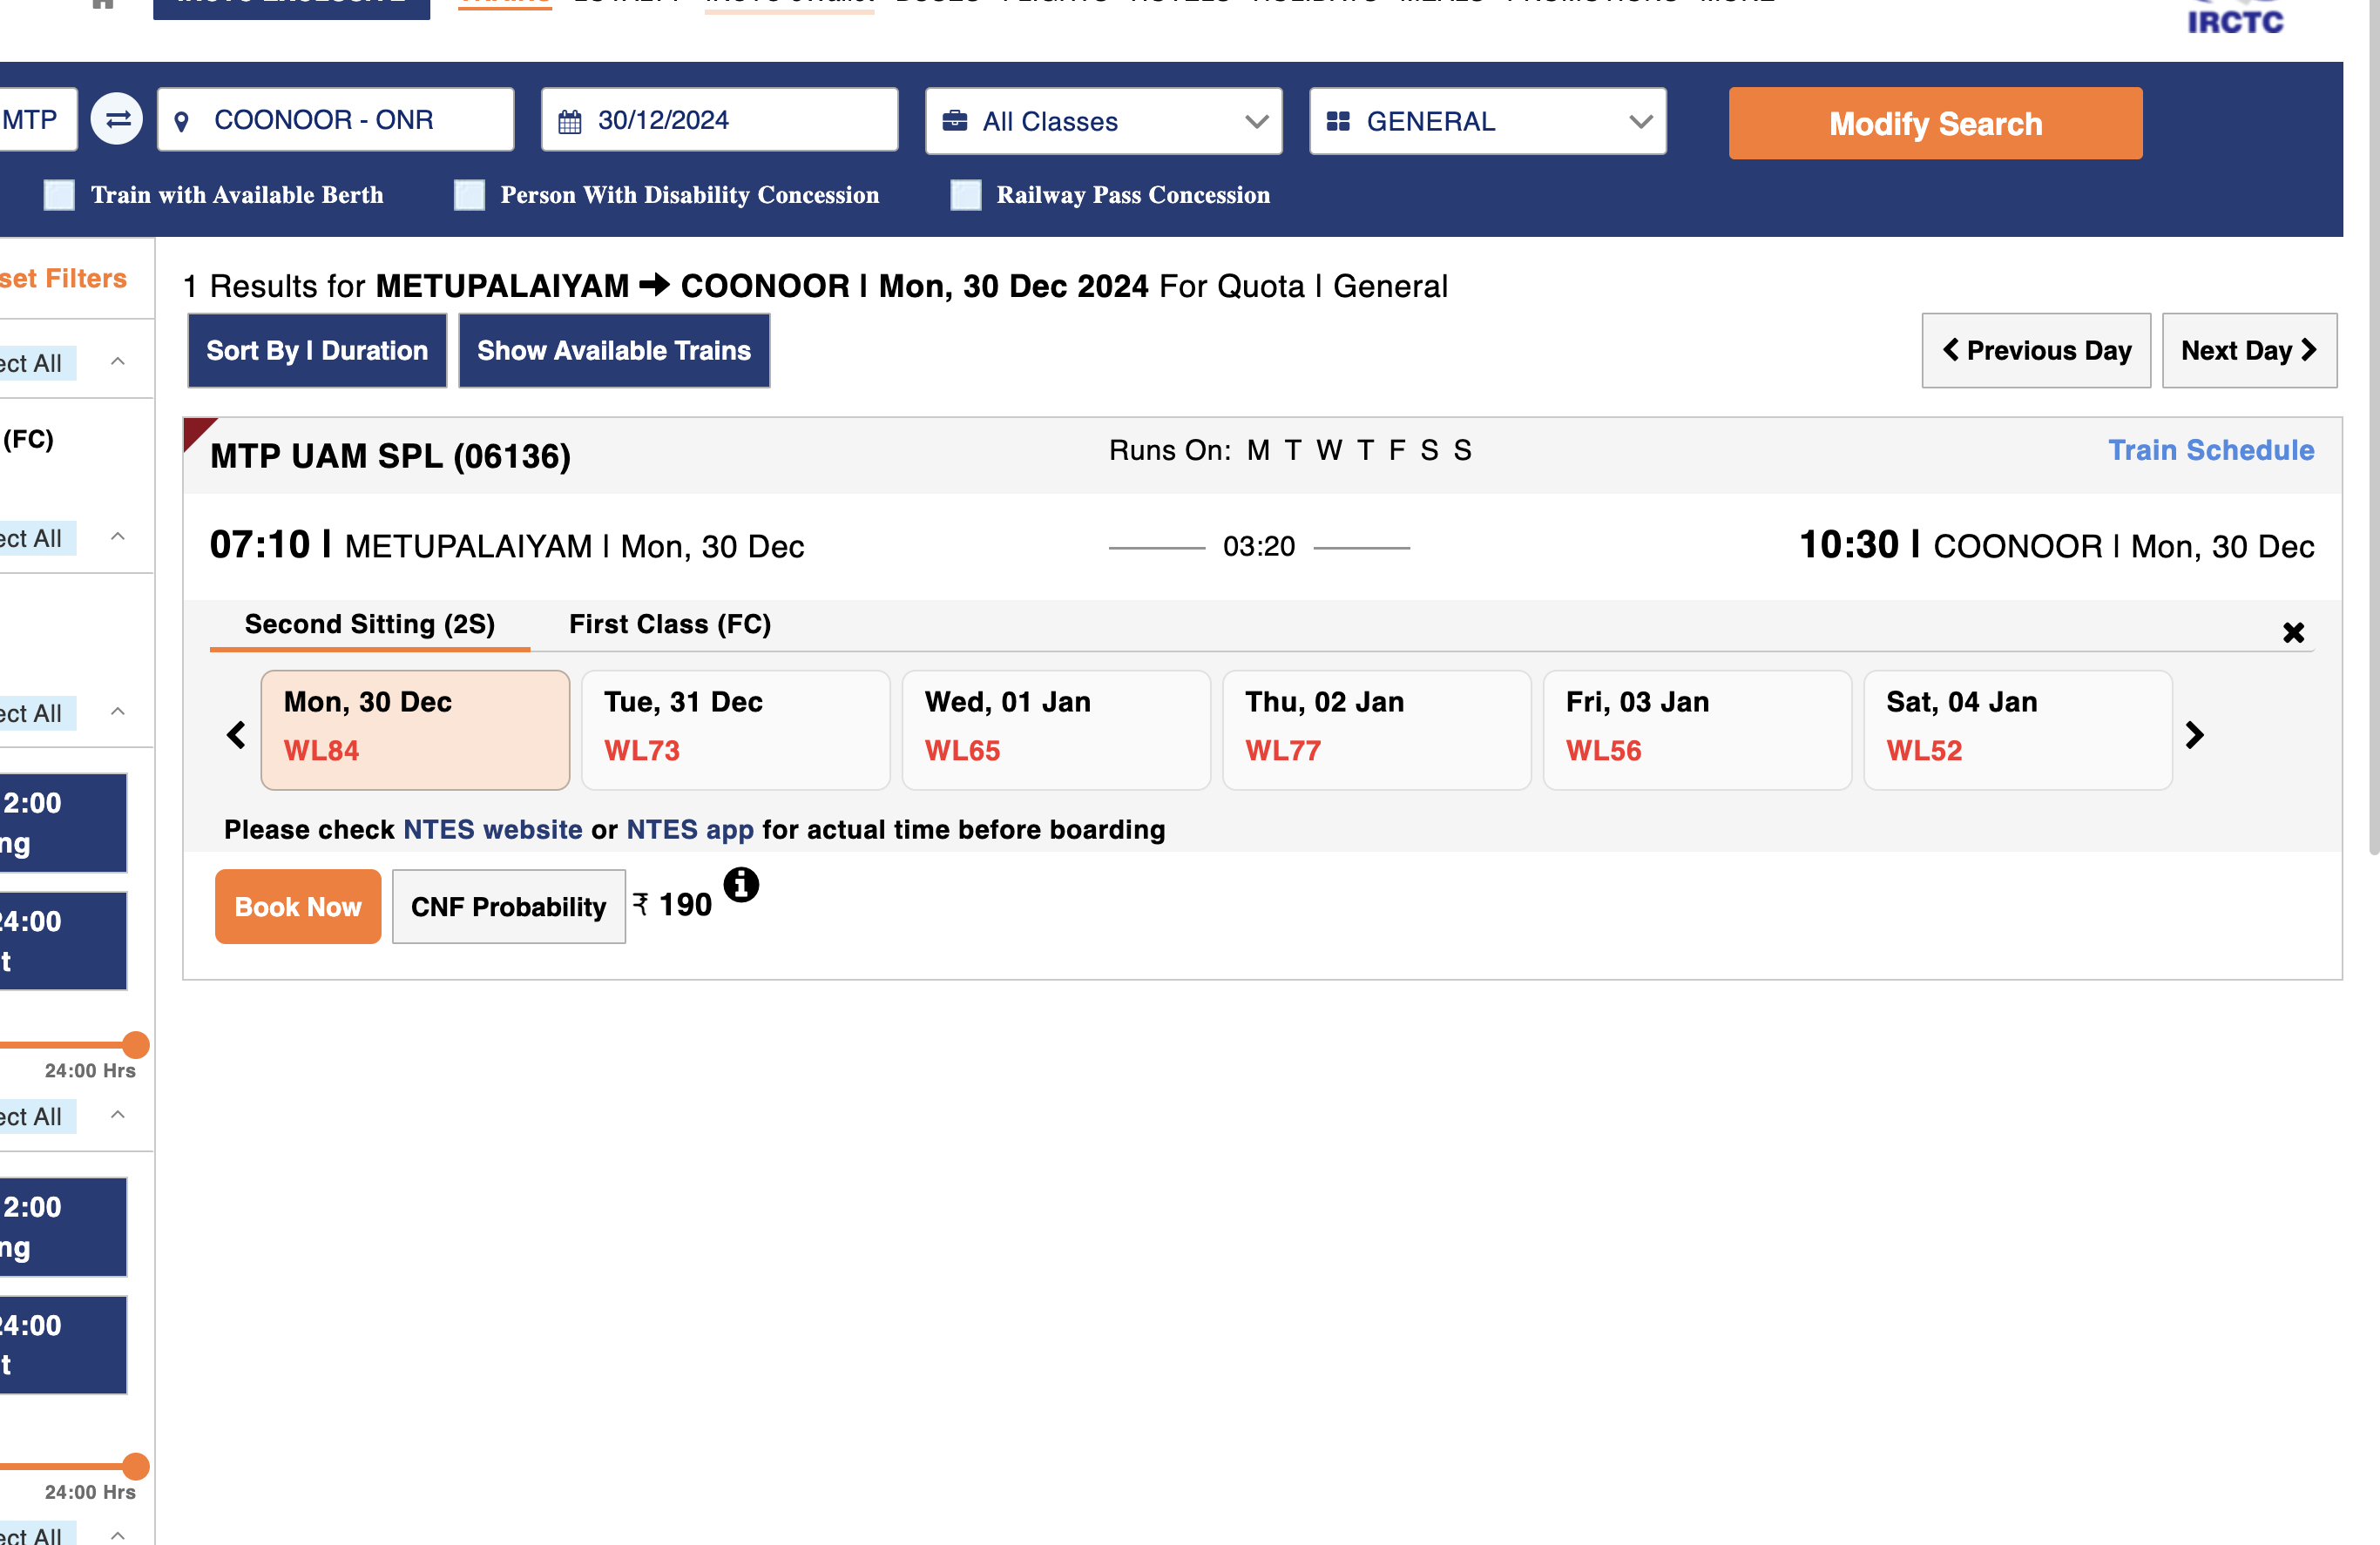Screen dimensions: 2380x1545
Task: Select the Second Sitting (2S) tab
Action: pyautogui.click(x=370, y=625)
